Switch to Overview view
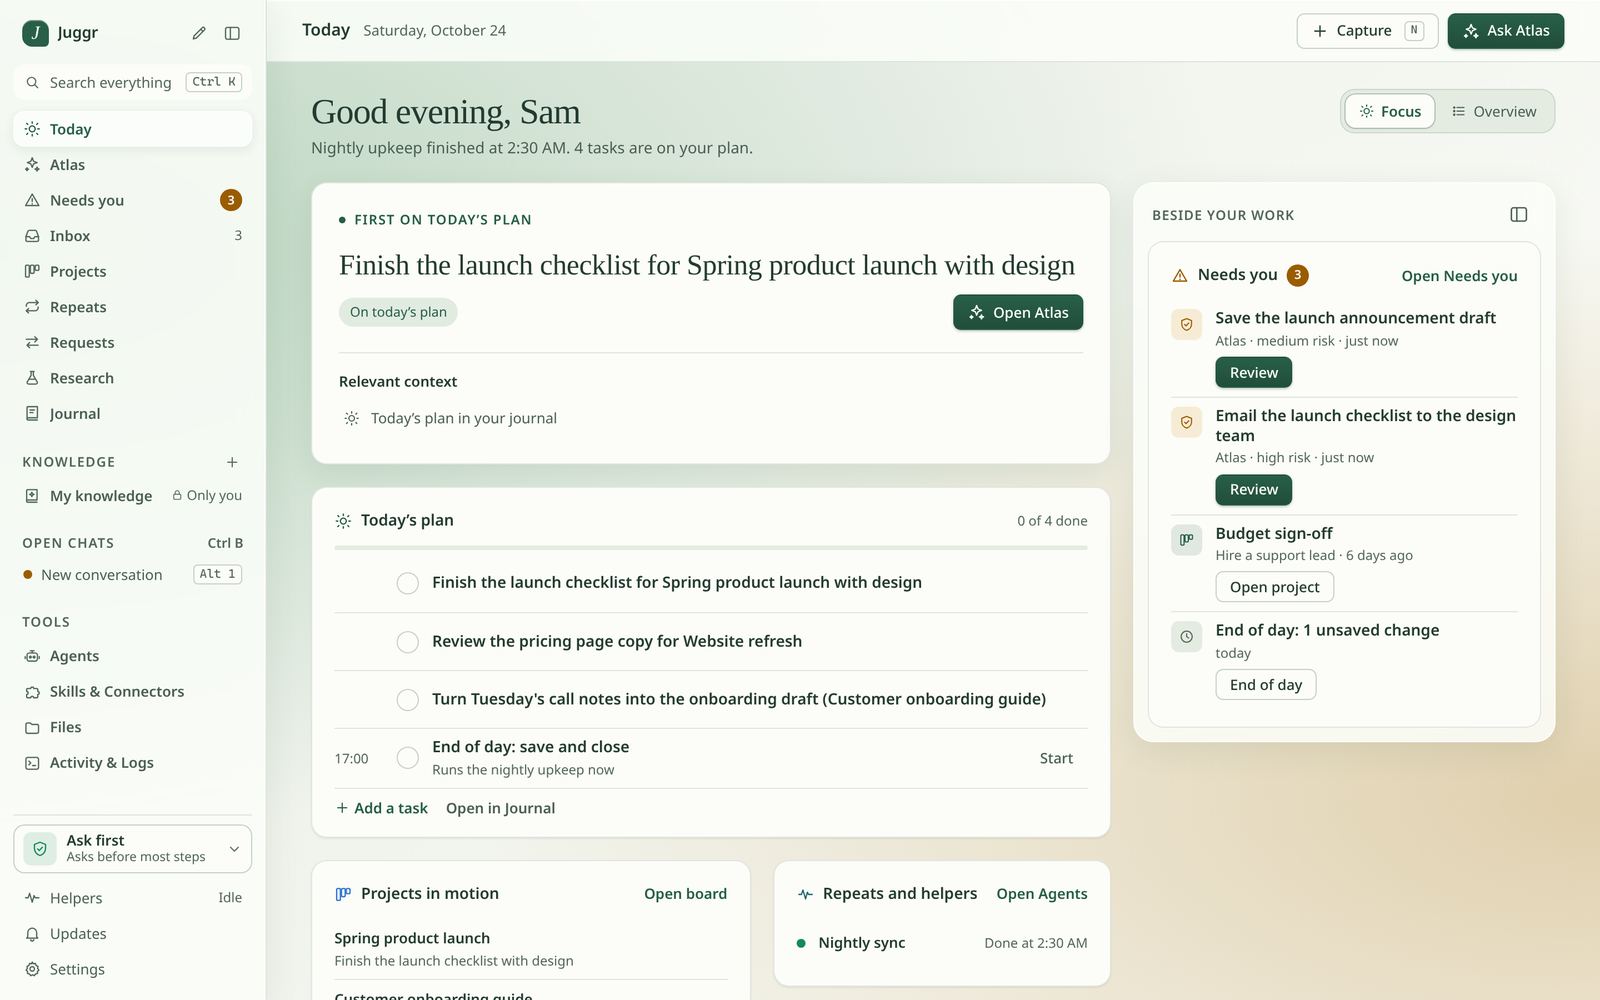Image resolution: width=1600 pixels, height=1000 pixels. (x=1494, y=112)
